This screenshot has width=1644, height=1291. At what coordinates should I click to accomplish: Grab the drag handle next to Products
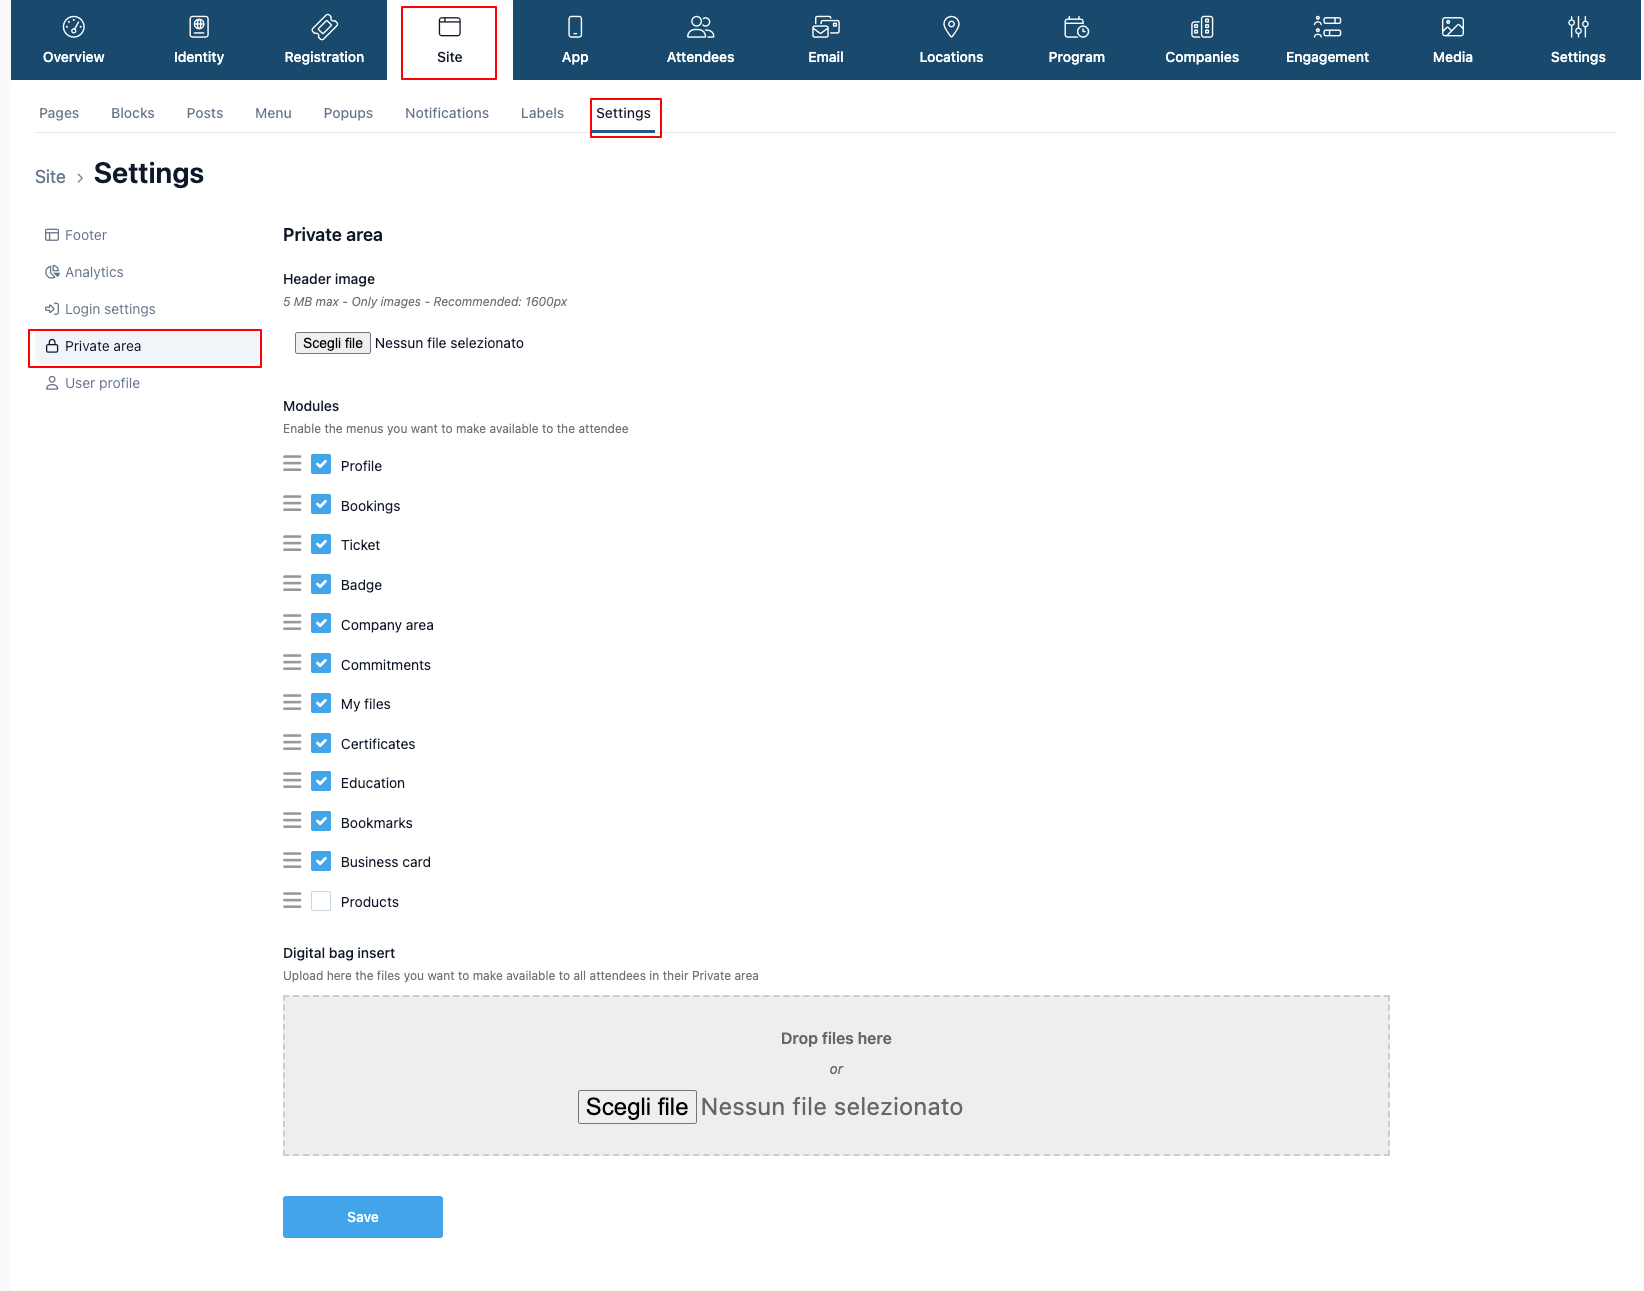(x=292, y=900)
